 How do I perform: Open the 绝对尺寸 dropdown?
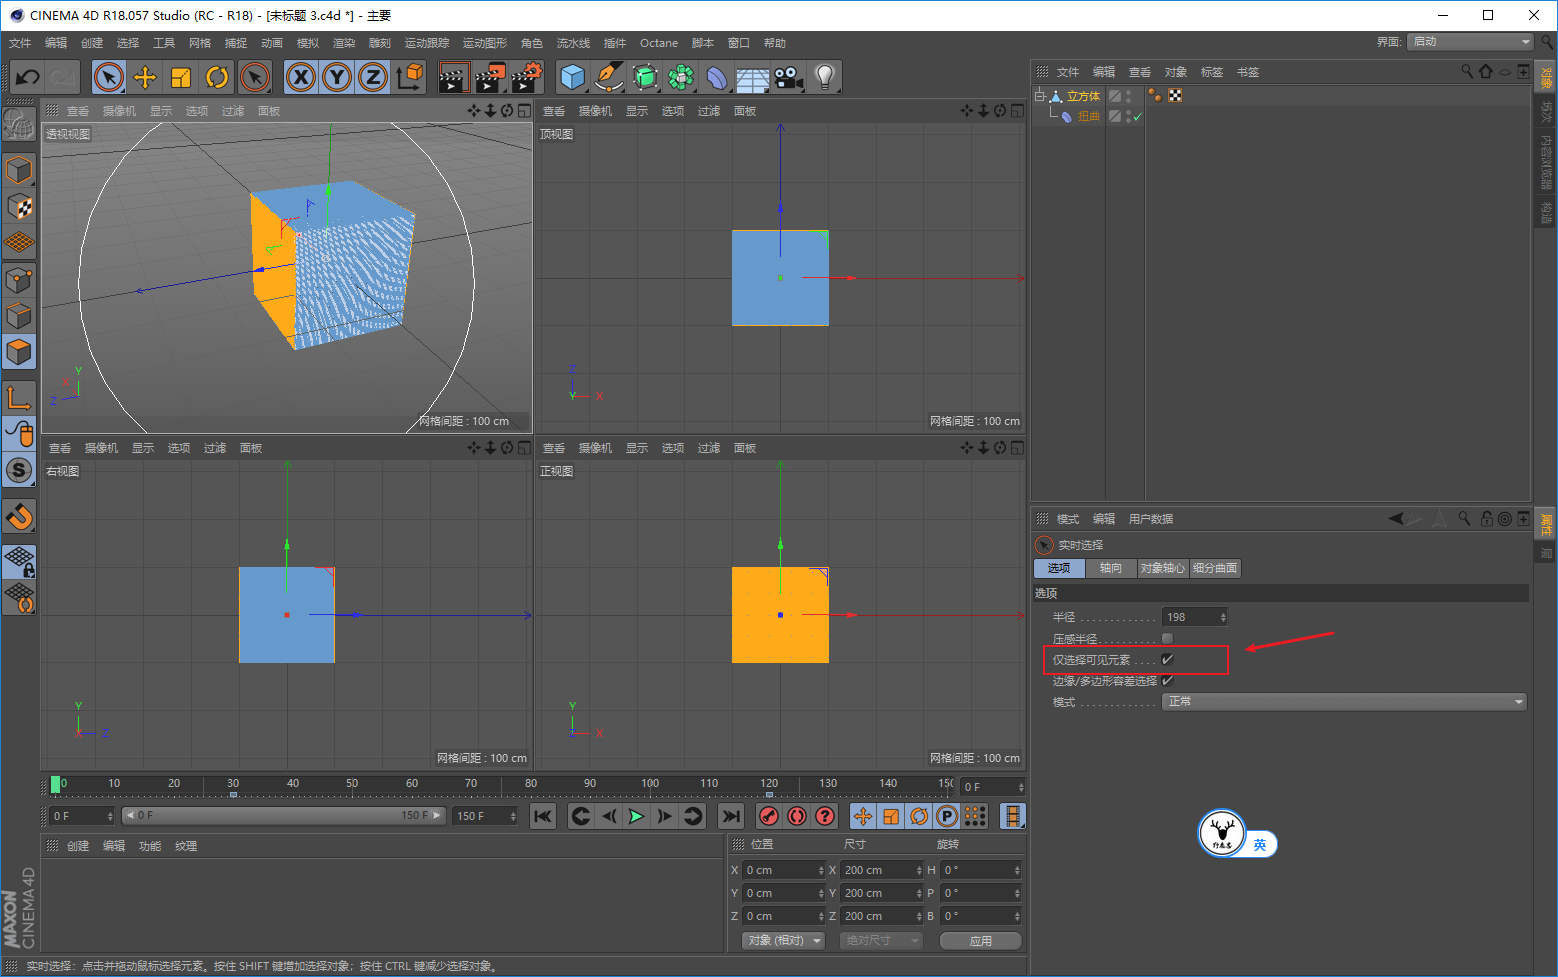click(x=881, y=941)
